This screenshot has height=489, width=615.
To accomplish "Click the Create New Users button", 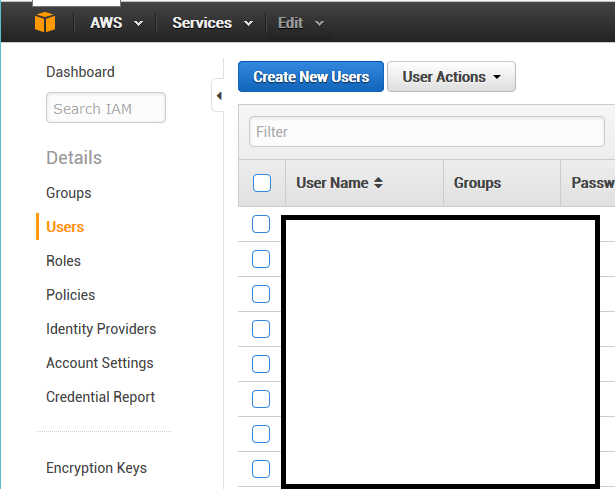I will coord(311,77).
